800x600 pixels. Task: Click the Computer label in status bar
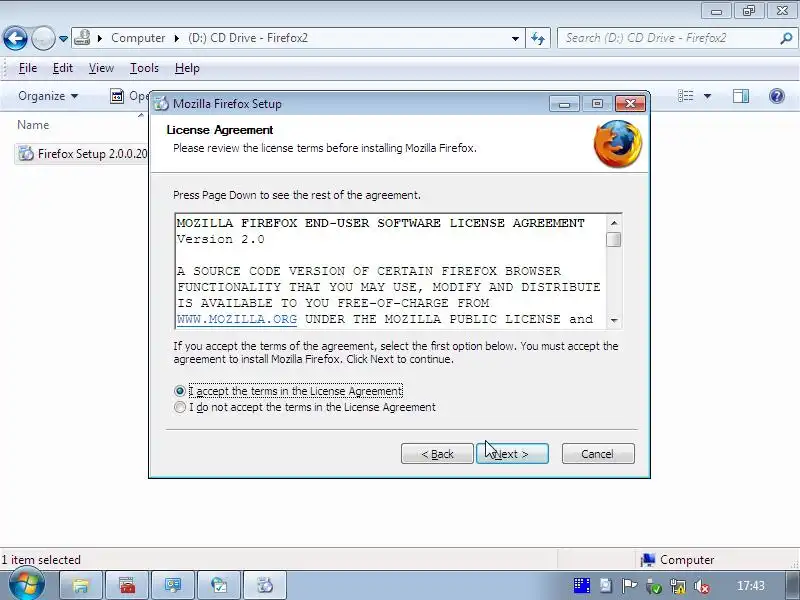tap(687, 560)
